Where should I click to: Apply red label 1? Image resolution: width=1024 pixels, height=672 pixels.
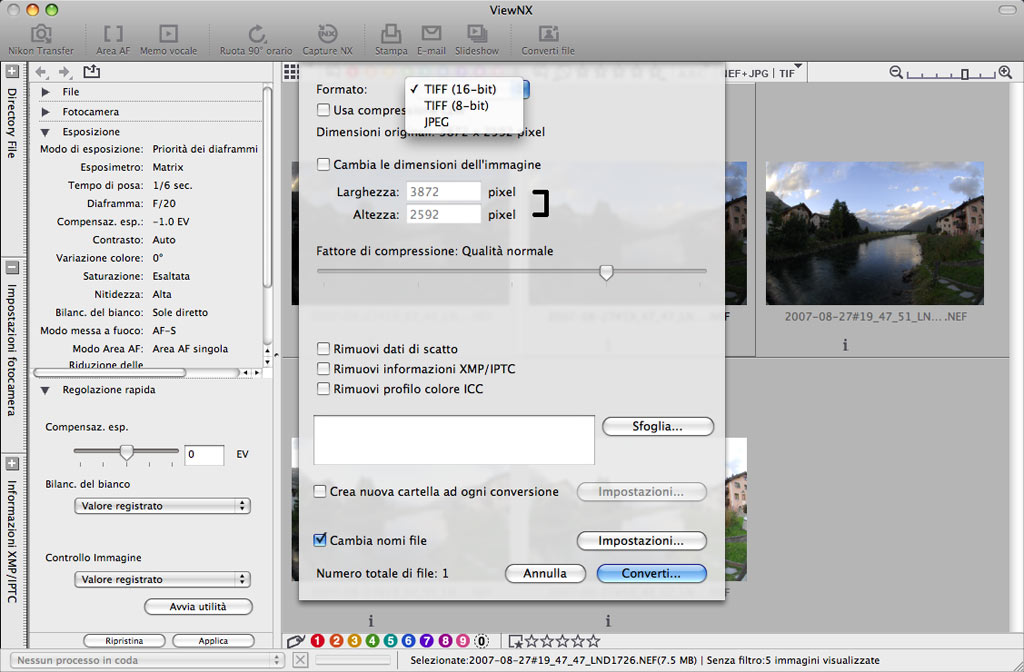tap(318, 641)
